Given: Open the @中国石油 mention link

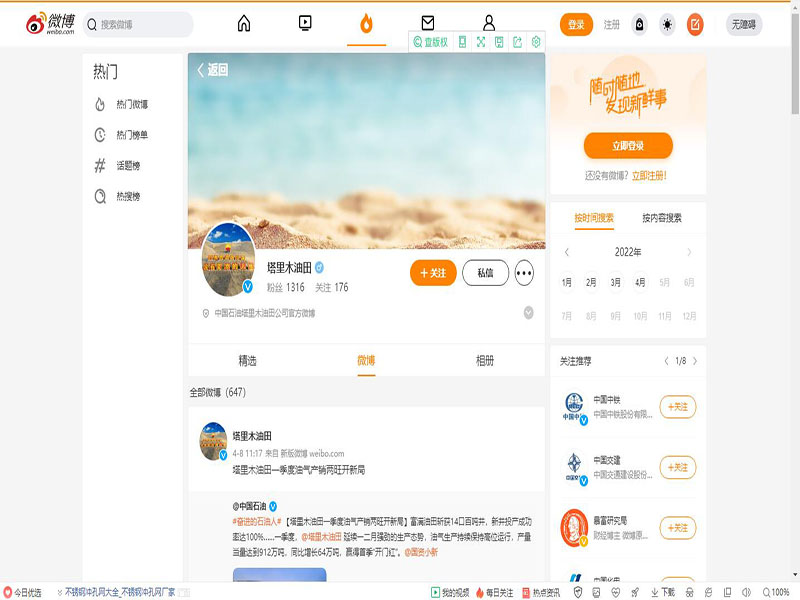Looking at the screenshot, I should pyautogui.click(x=249, y=506).
